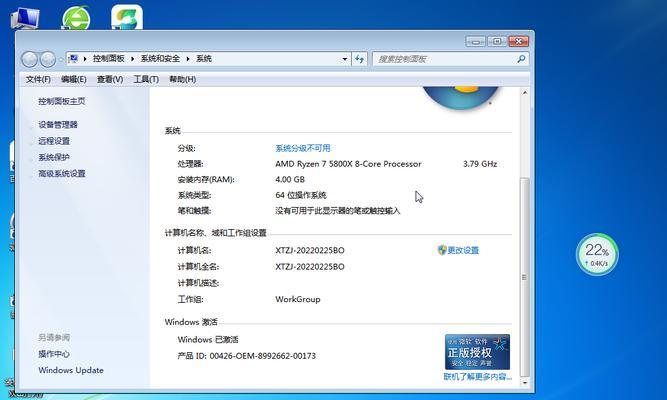Screen dimensions: 667x400
Task: Click the 系统分级不可用 link
Action: [302, 148]
